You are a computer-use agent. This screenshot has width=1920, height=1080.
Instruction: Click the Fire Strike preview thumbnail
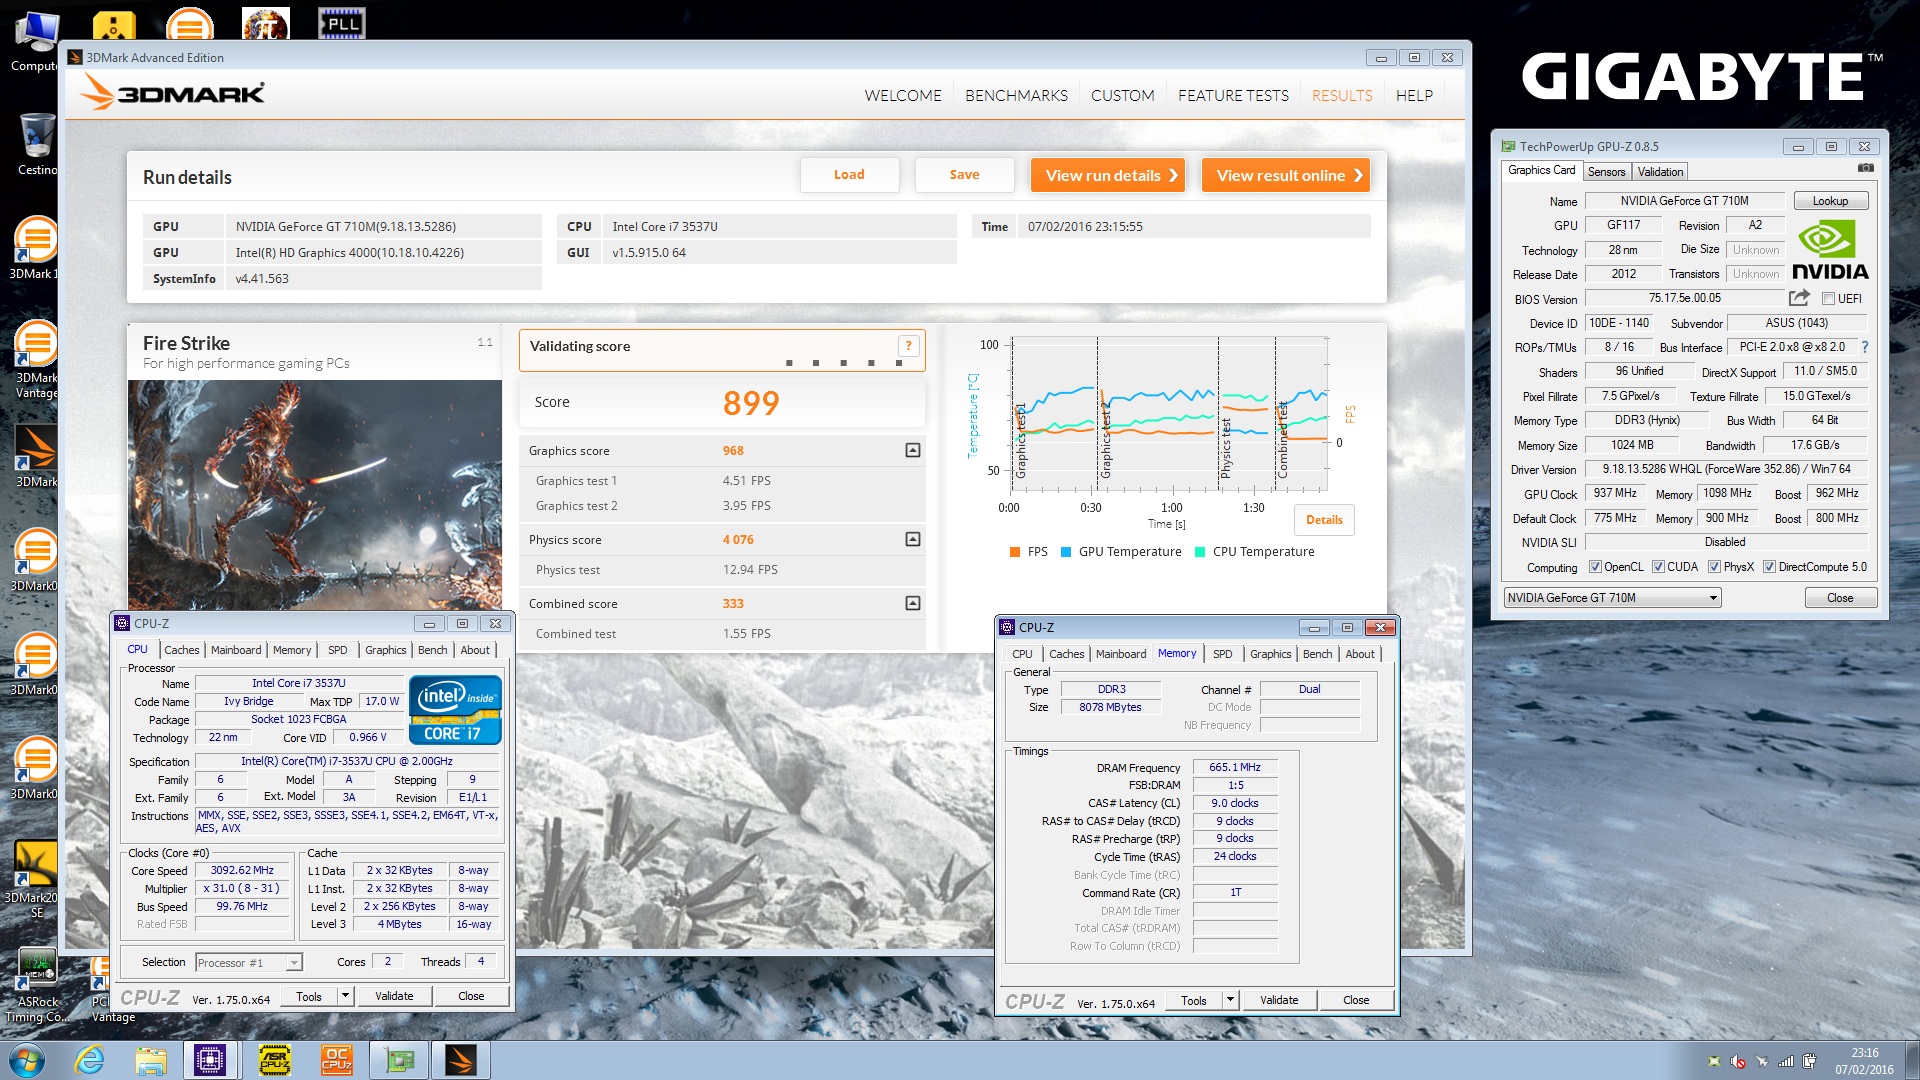(x=315, y=495)
